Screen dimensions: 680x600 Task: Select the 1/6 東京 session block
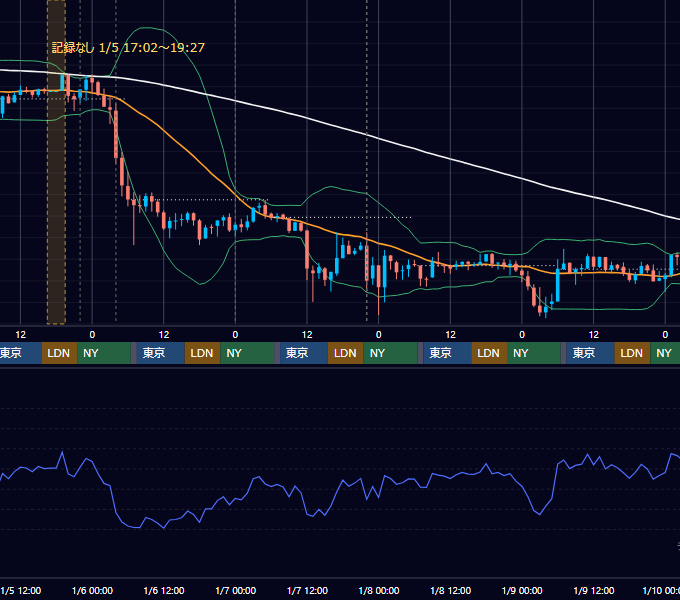point(160,353)
